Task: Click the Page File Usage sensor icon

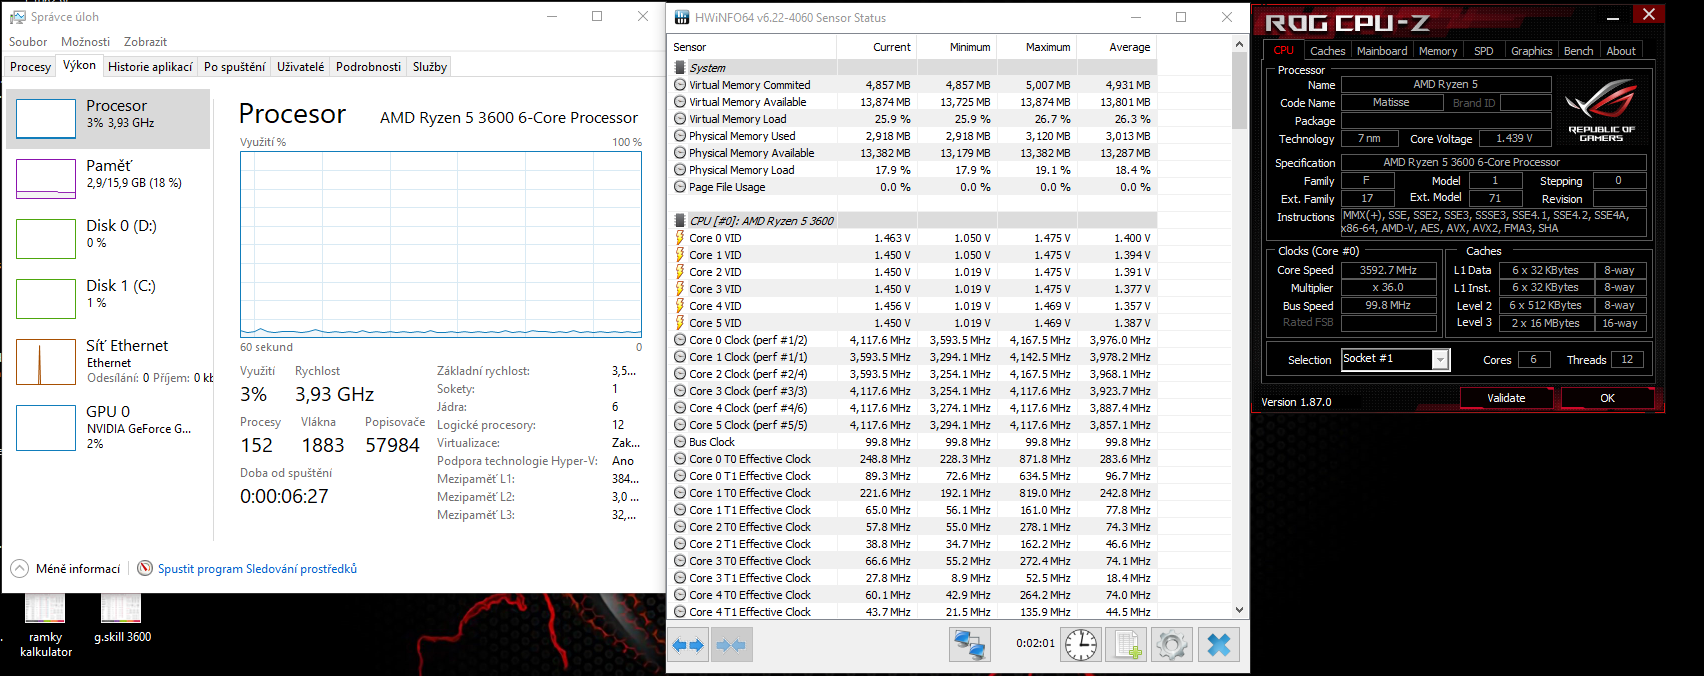Action: point(680,187)
